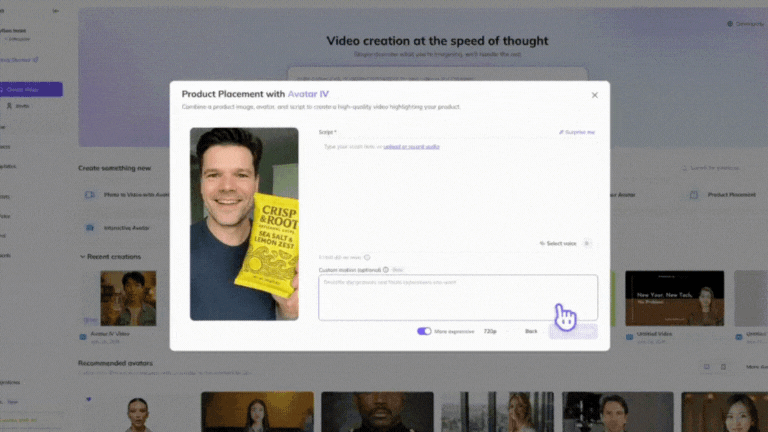Click the Surprise me script generator

click(577, 132)
